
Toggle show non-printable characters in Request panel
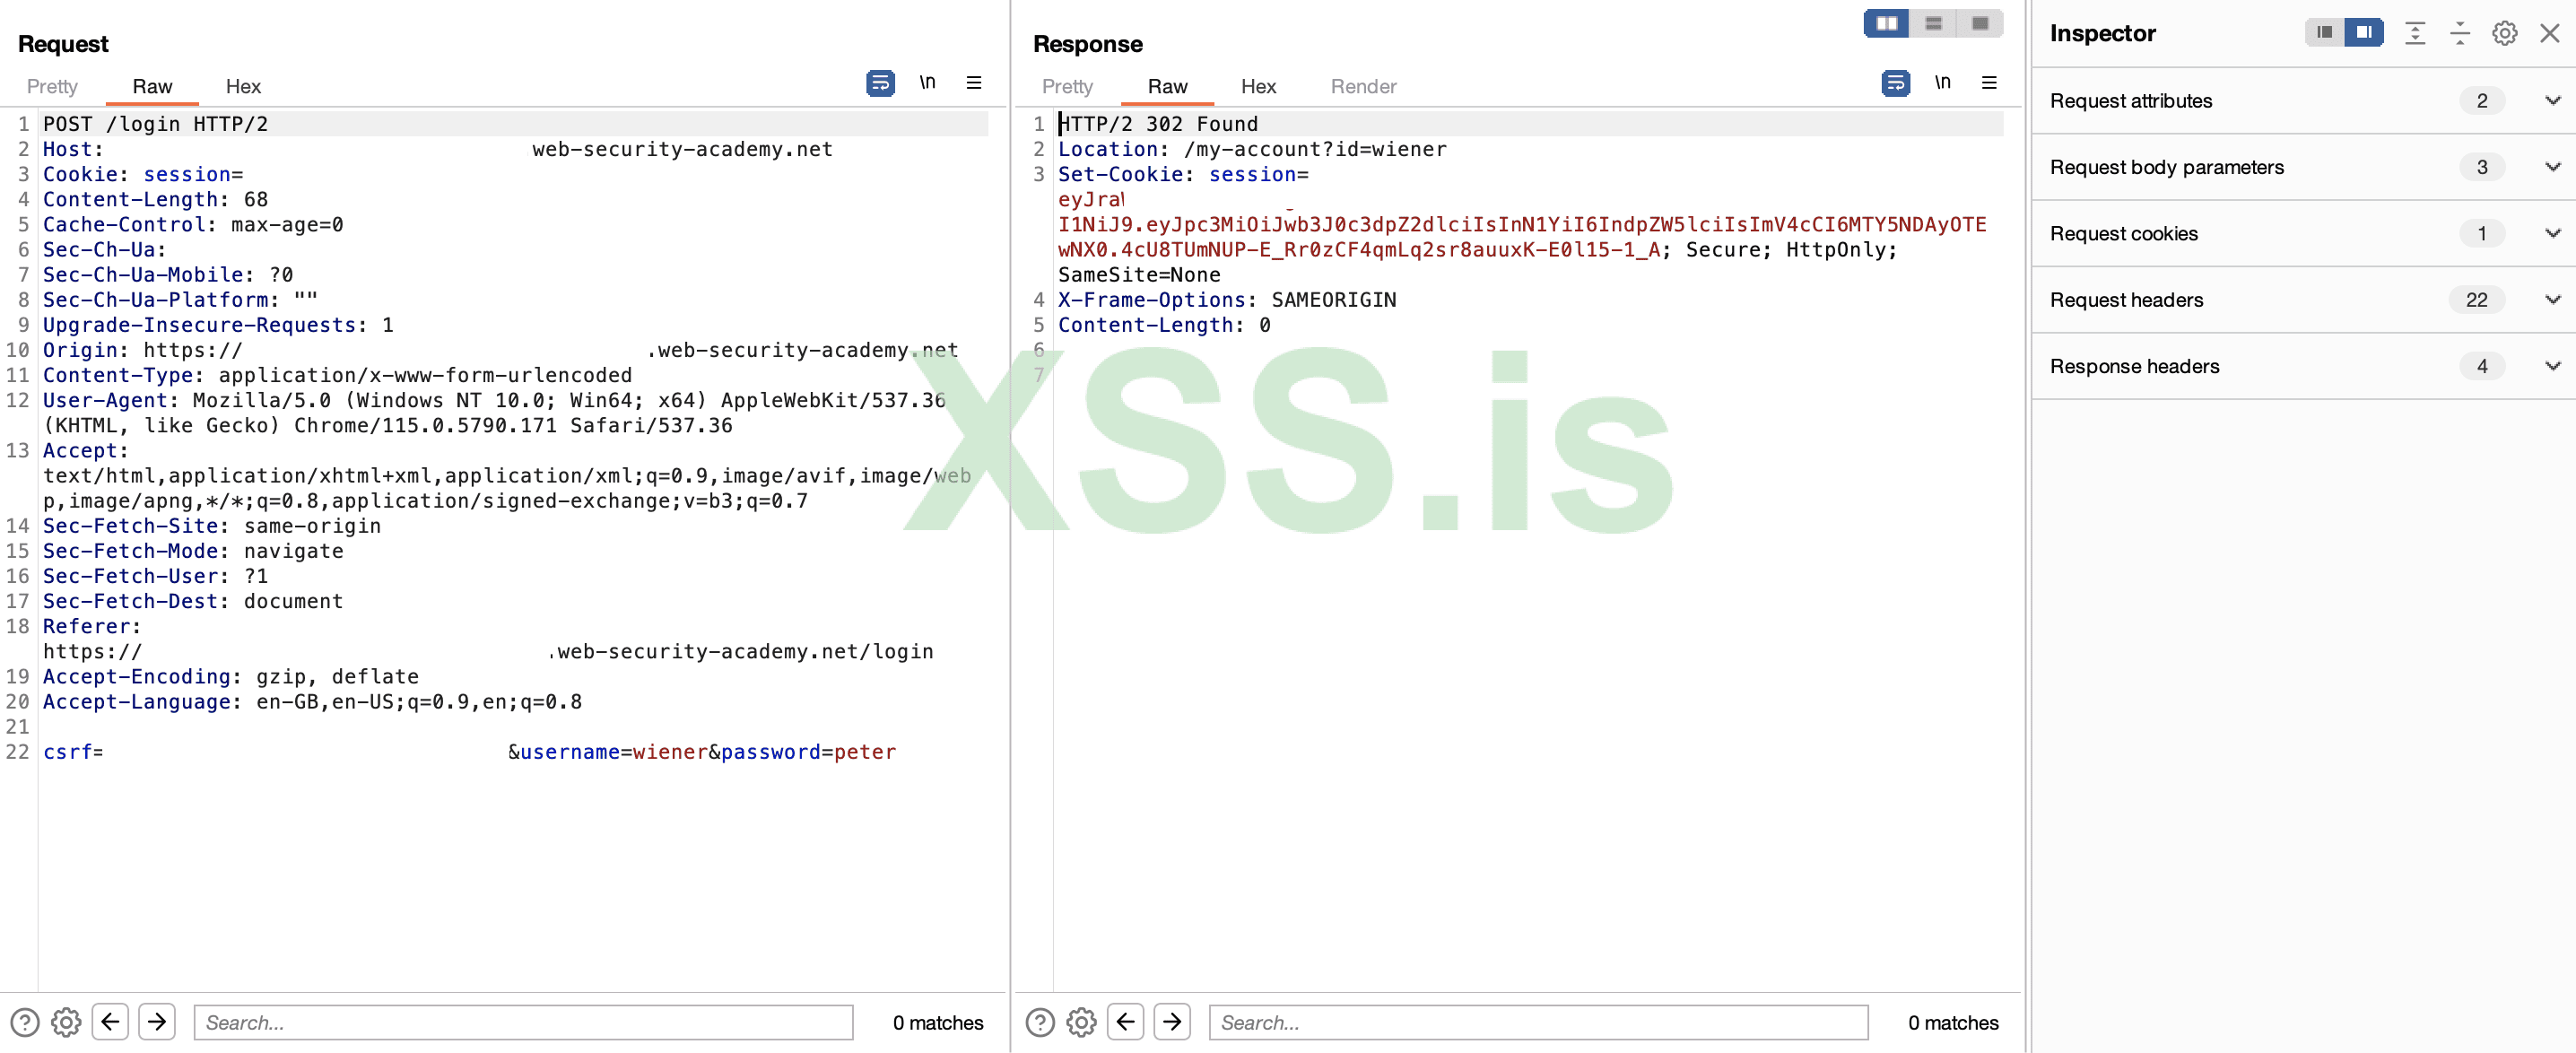click(927, 83)
